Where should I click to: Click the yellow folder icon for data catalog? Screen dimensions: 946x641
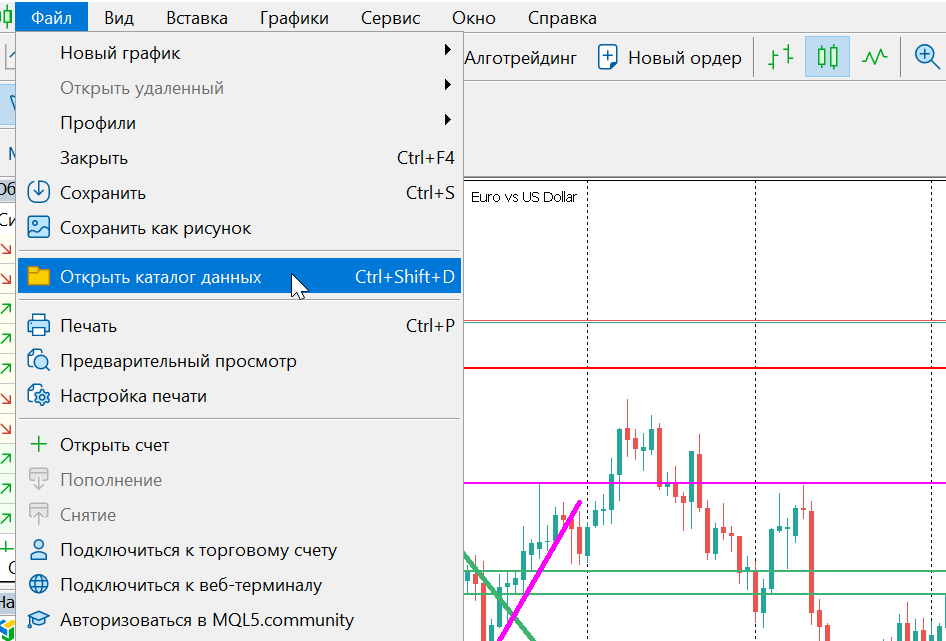(x=39, y=276)
